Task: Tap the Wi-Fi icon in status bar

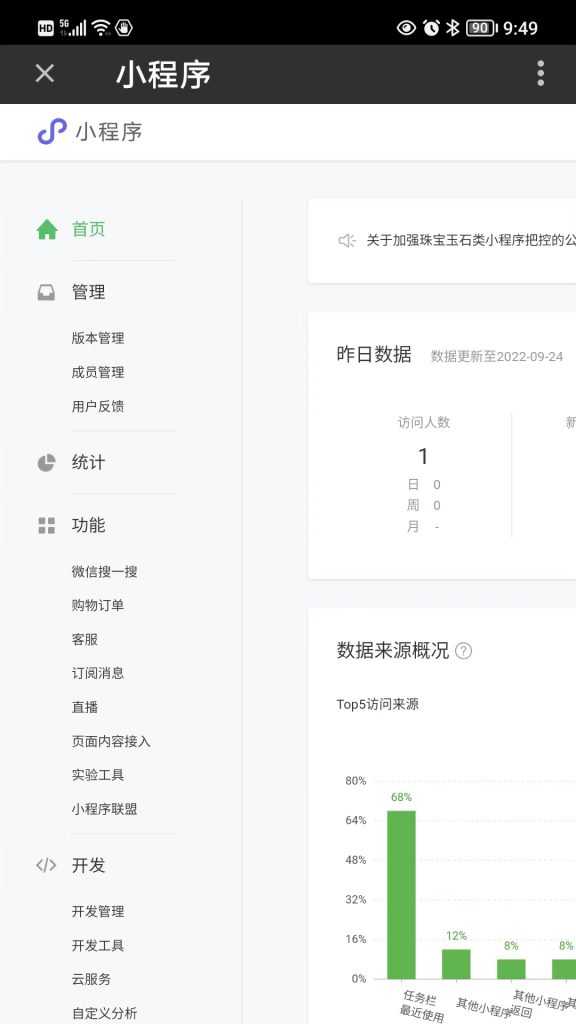Action: click(x=101, y=27)
